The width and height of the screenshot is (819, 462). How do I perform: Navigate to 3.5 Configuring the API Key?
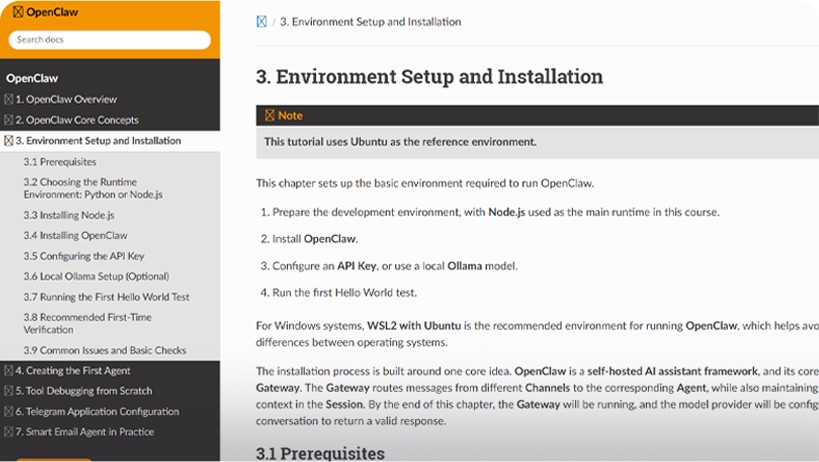[84, 256]
